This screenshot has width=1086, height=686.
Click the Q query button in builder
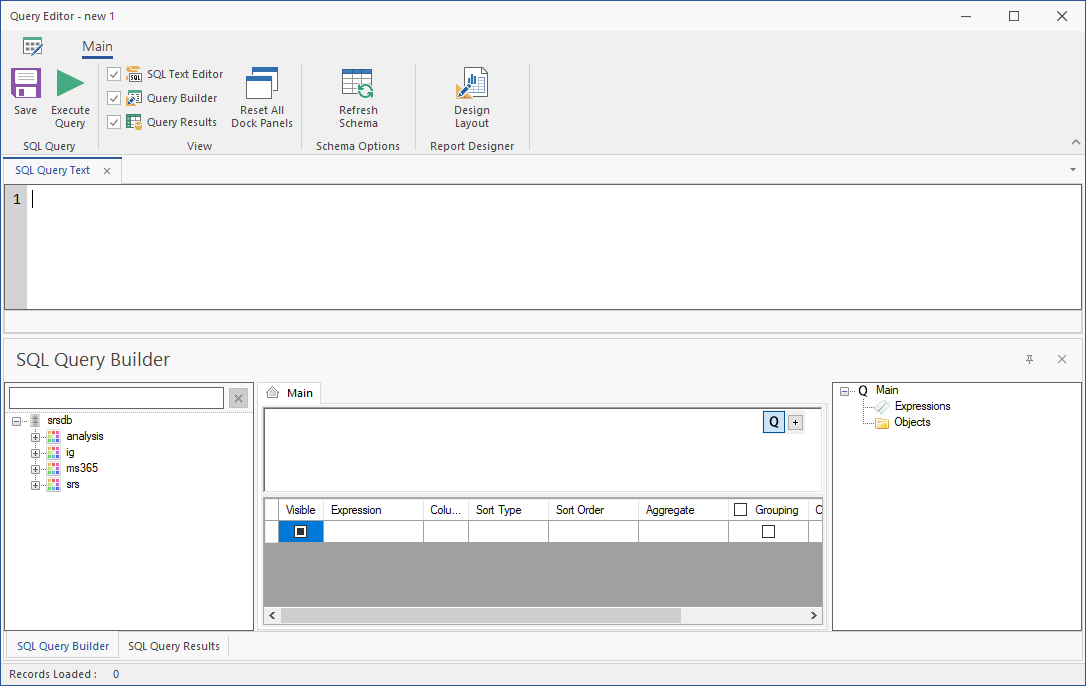tap(774, 422)
